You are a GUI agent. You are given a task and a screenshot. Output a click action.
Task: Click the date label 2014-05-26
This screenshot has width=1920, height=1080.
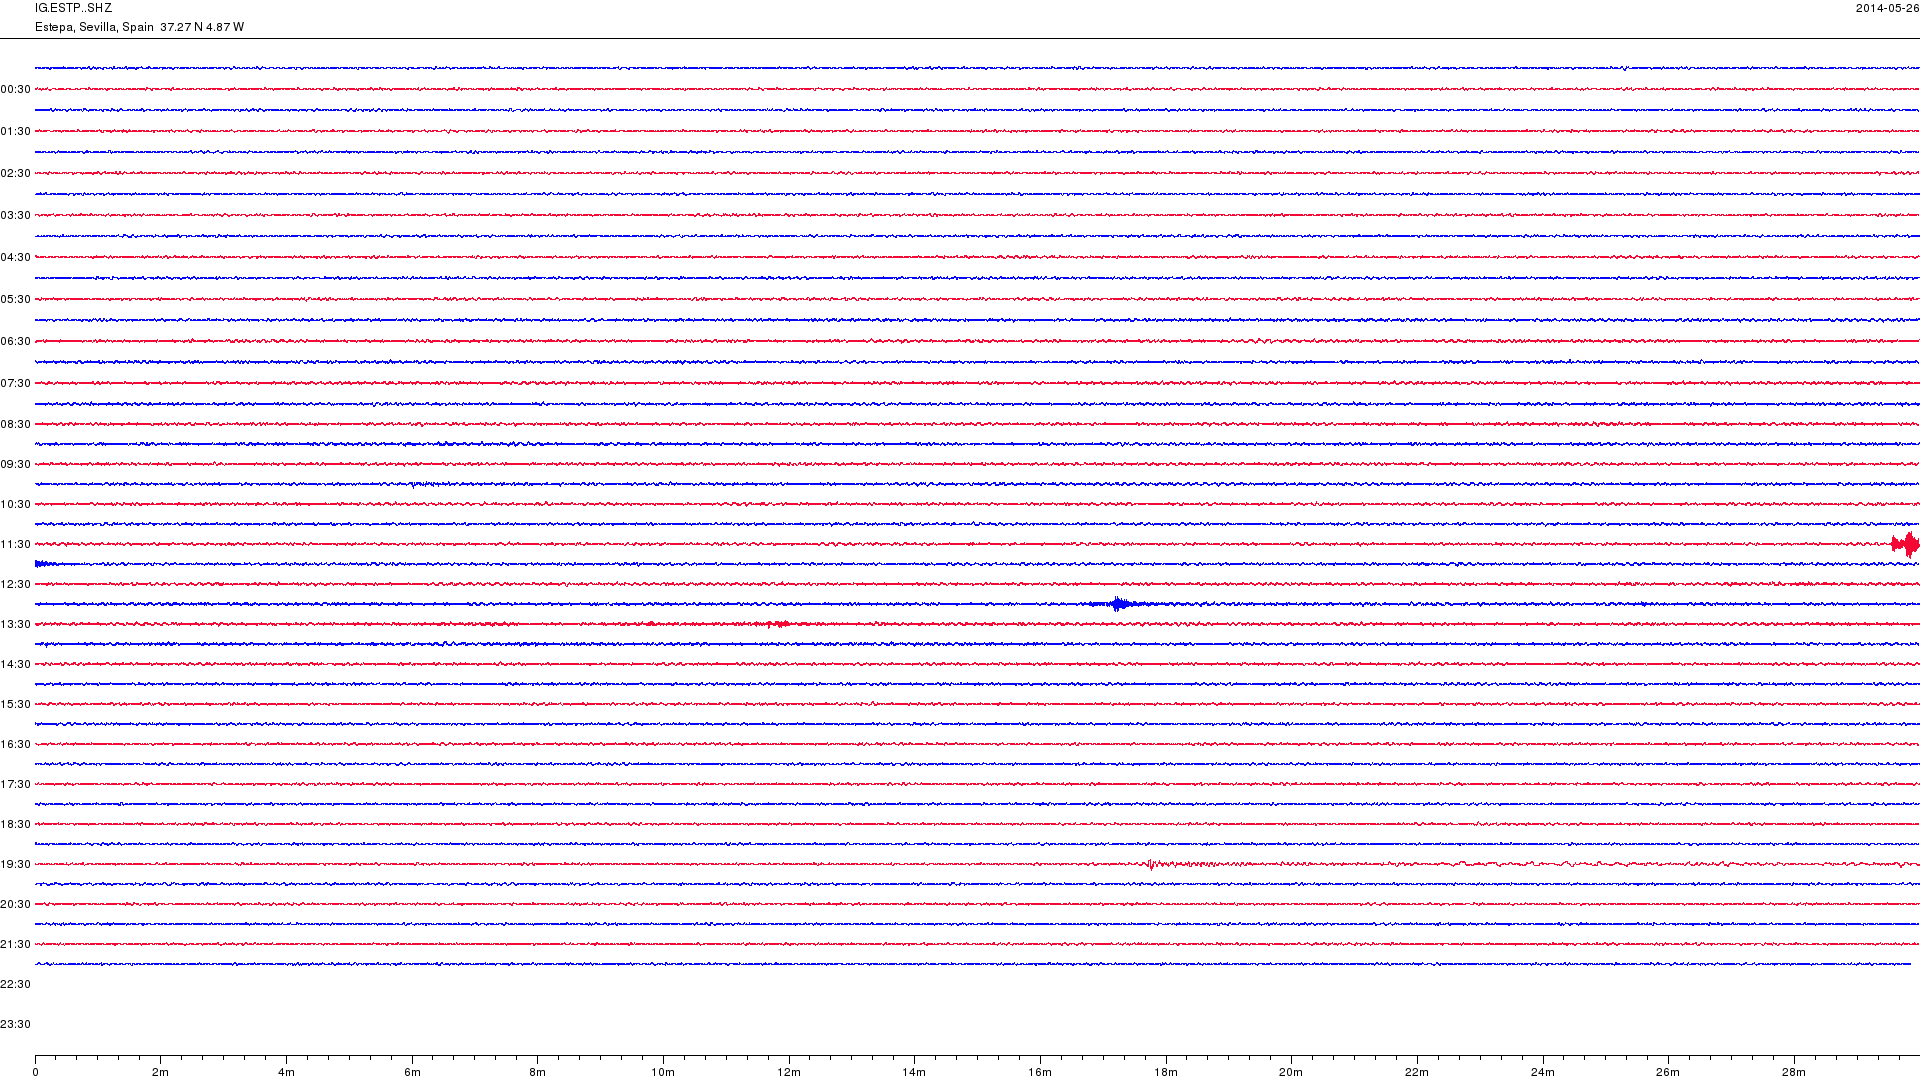tap(1887, 8)
